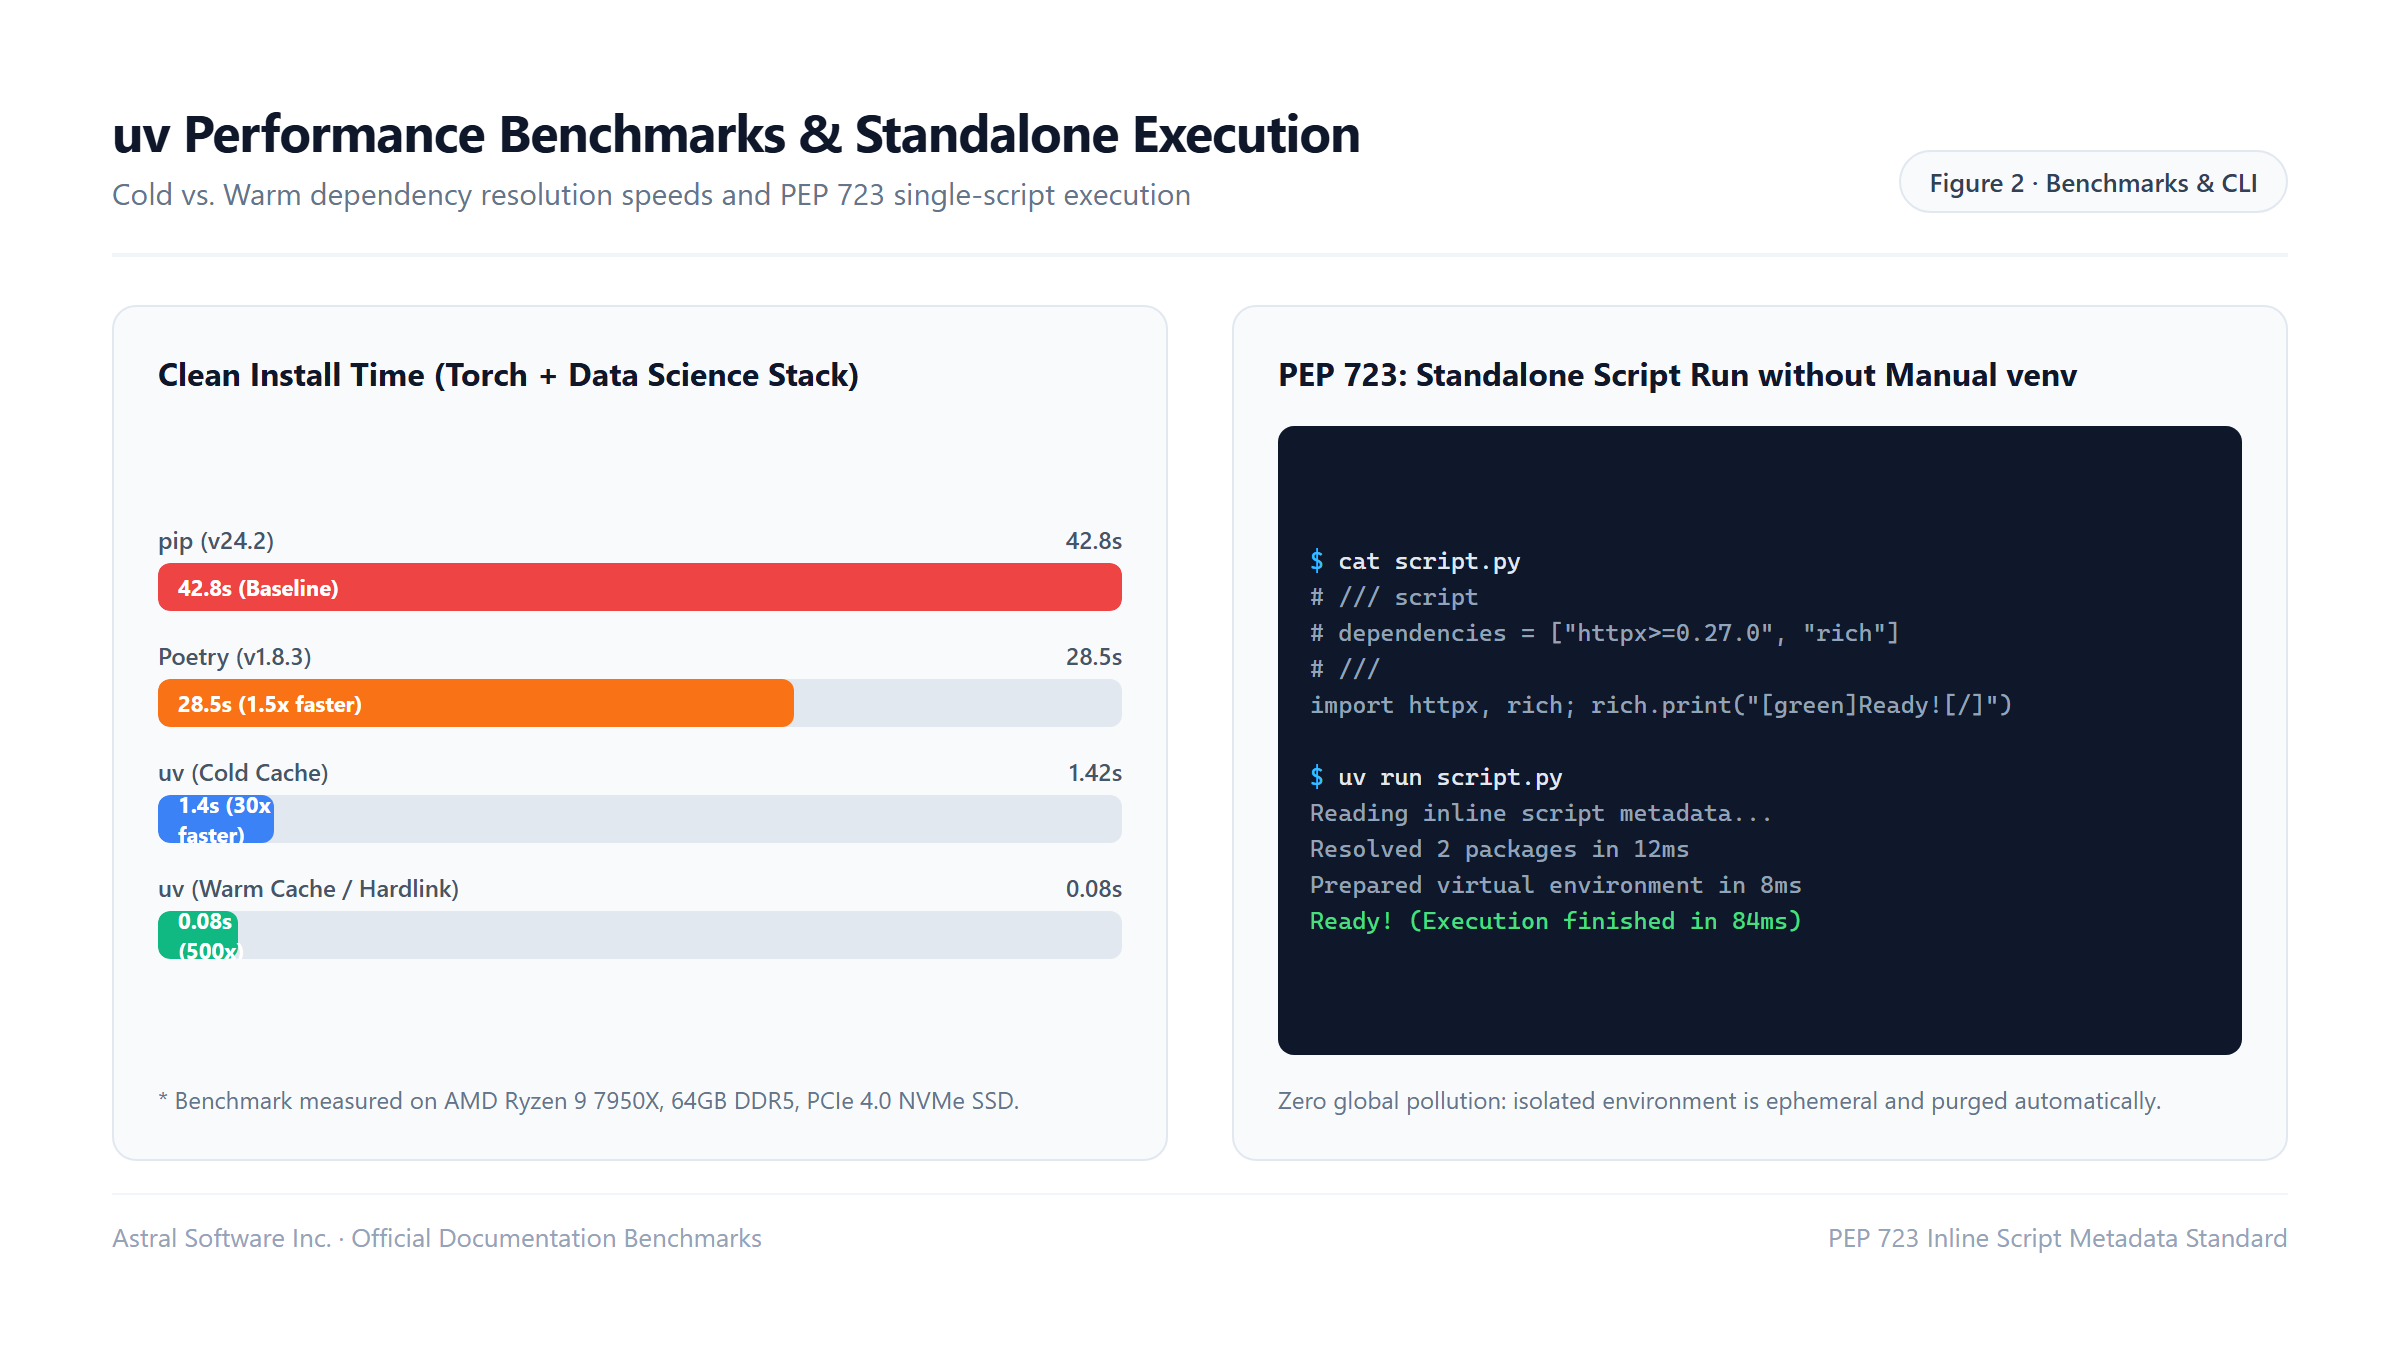Screen dimensions: 2400x1350
Task: Click the AMD Ryzen benchmark footnote
Action: (588, 1101)
